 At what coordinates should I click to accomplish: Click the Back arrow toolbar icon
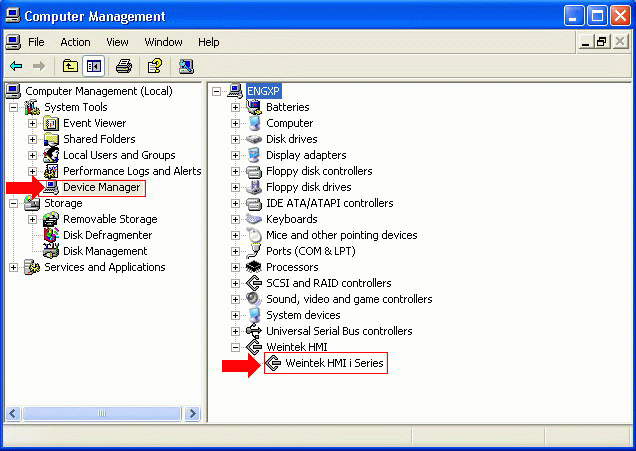[x=16, y=66]
